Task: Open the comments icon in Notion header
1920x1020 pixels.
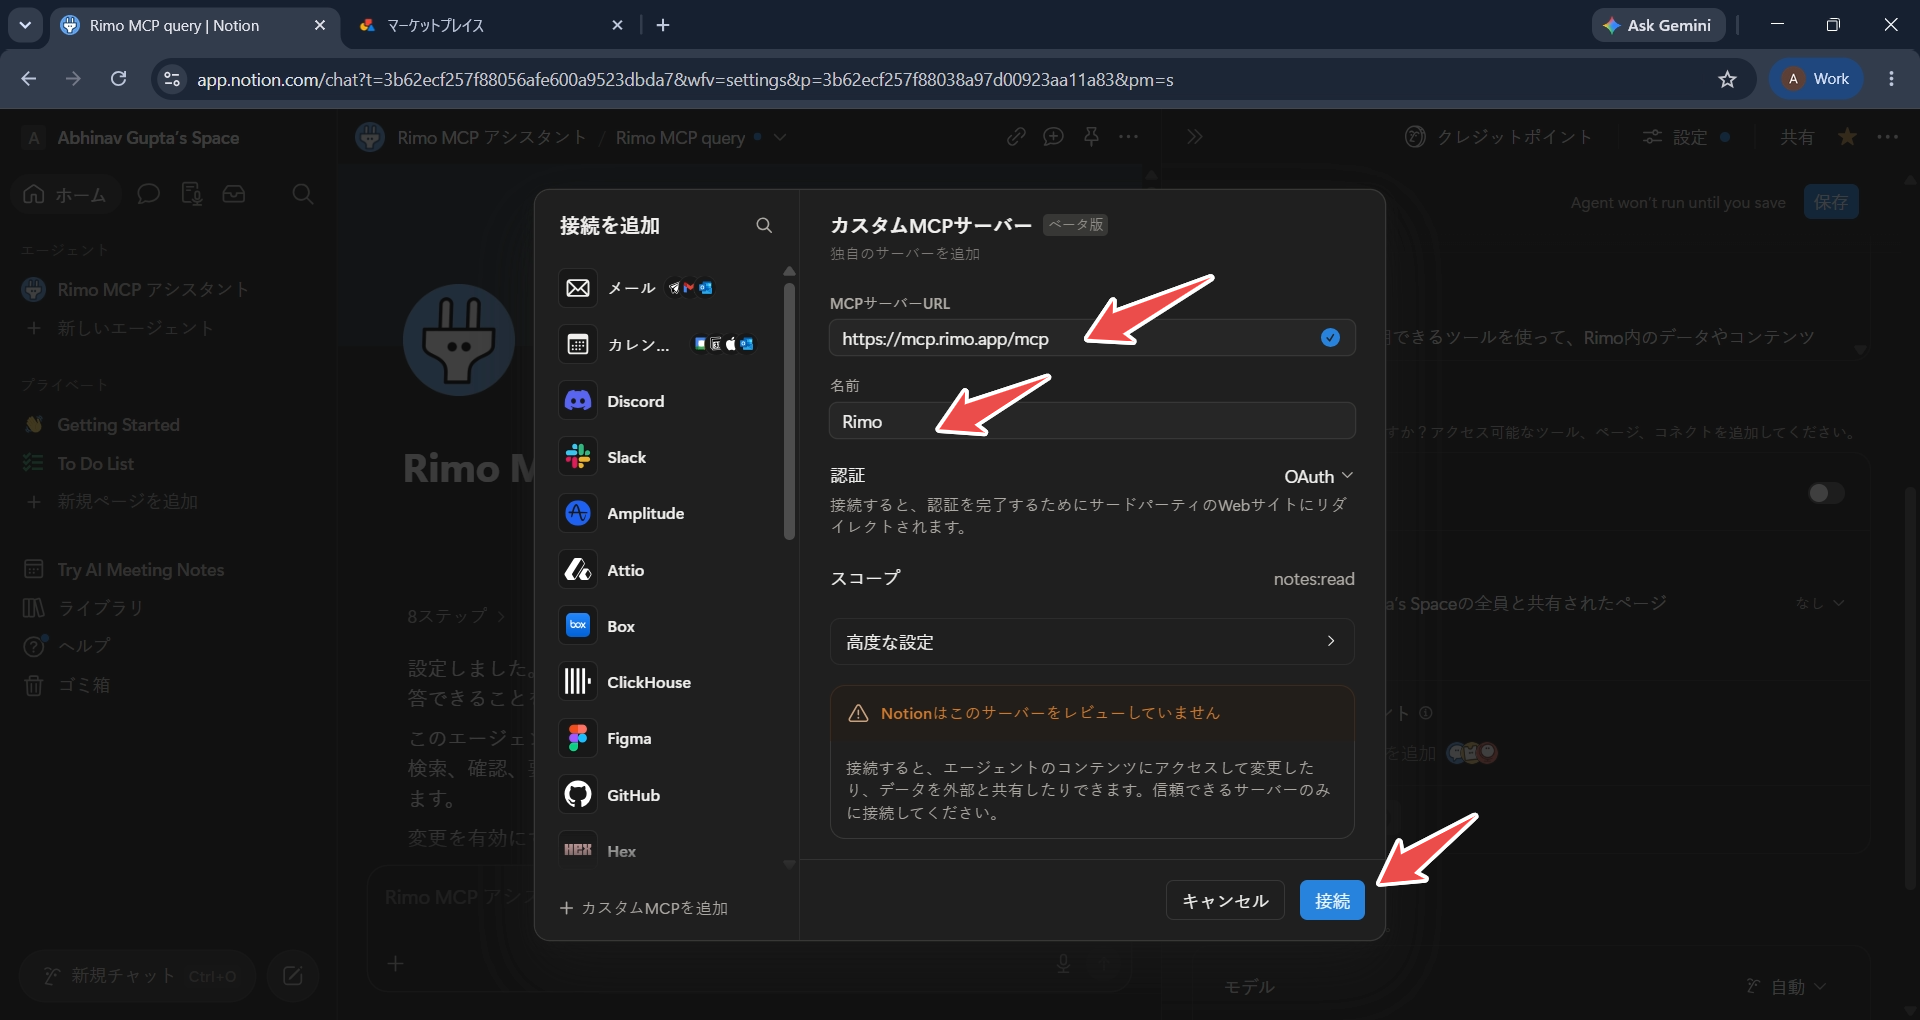Action: point(1053,137)
